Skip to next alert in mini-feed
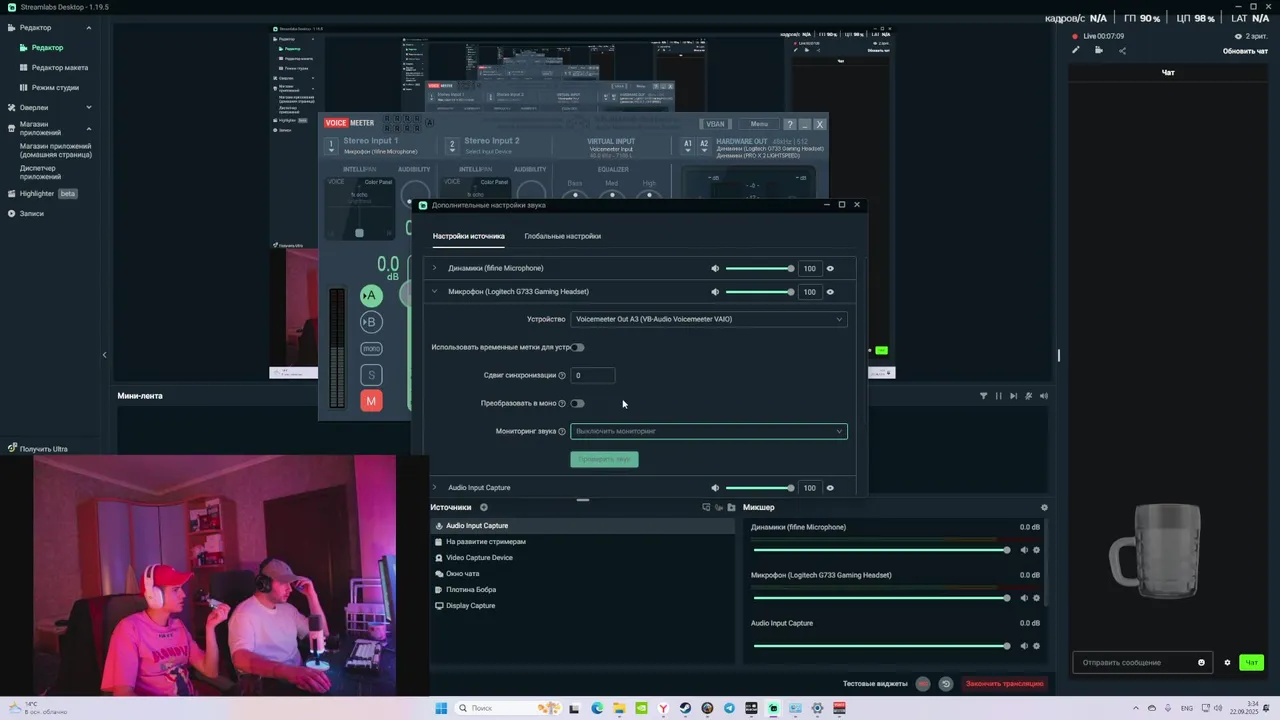The width and height of the screenshot is (1280, 720). 1013,396
